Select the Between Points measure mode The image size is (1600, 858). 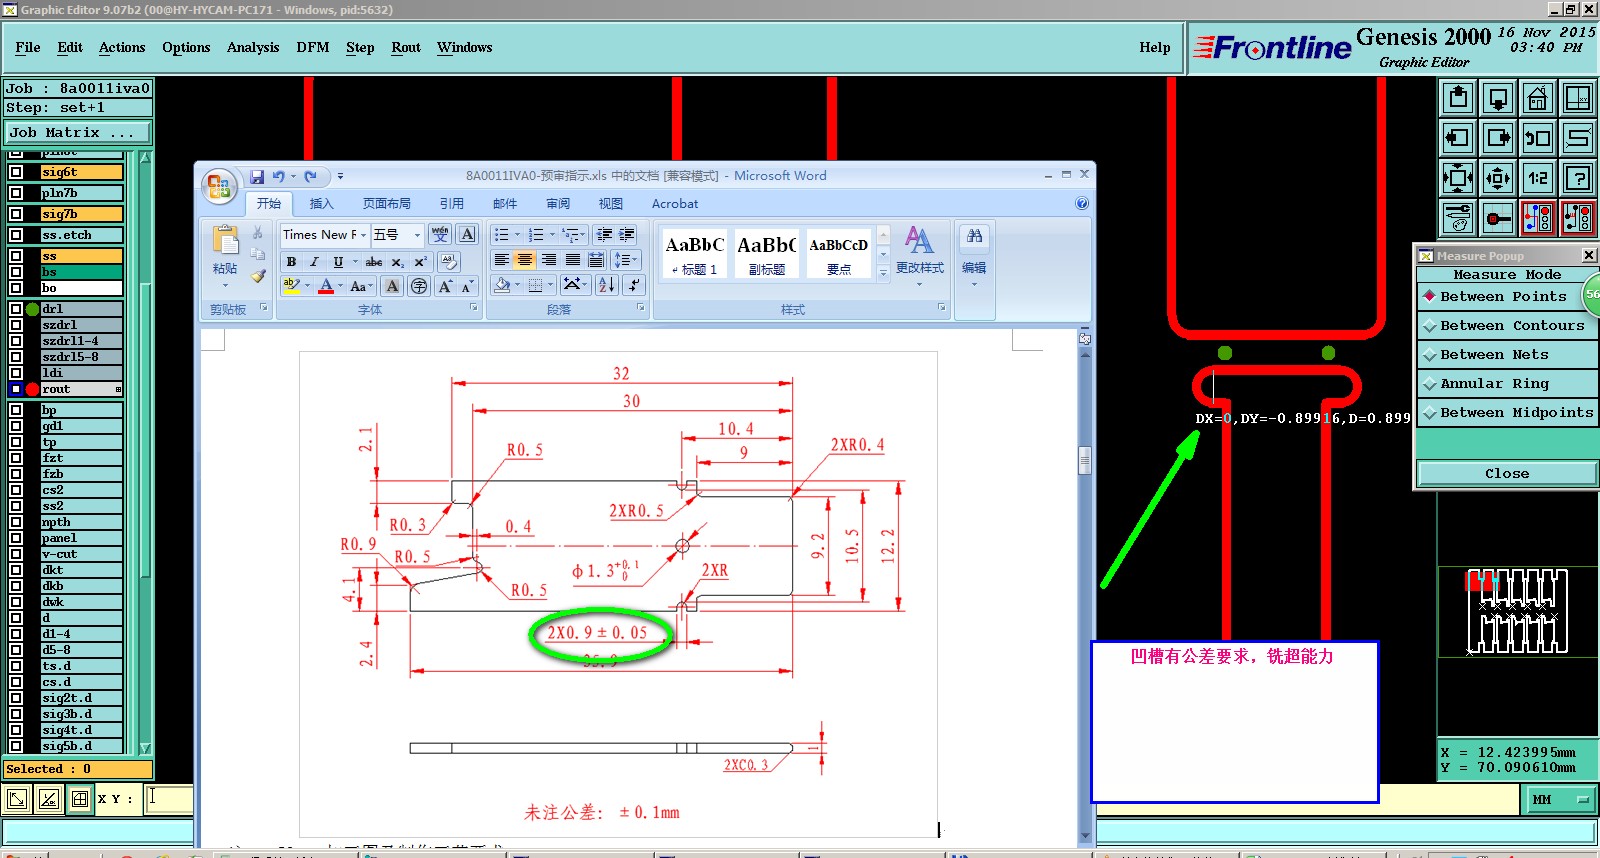(1502, 297)
